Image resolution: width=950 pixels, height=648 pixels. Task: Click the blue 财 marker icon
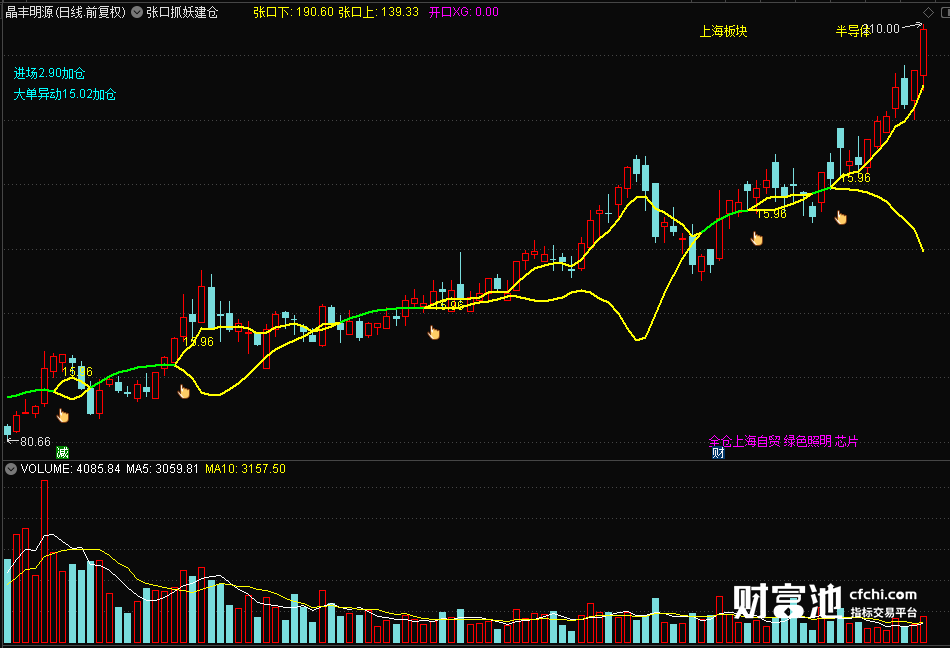[x=718, y=452]
